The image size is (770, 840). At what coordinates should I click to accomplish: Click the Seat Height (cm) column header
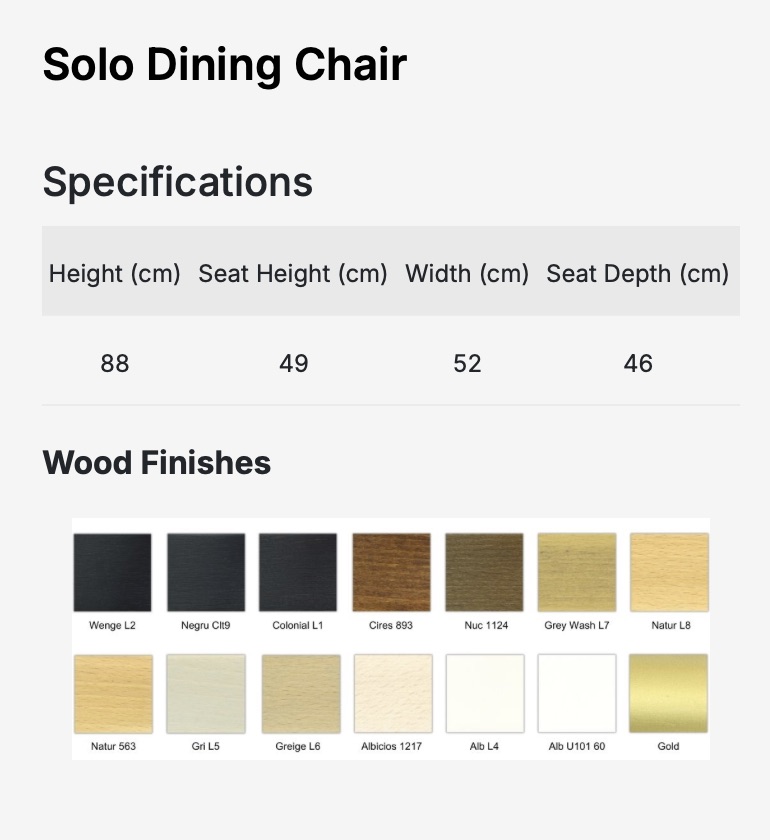293,273
